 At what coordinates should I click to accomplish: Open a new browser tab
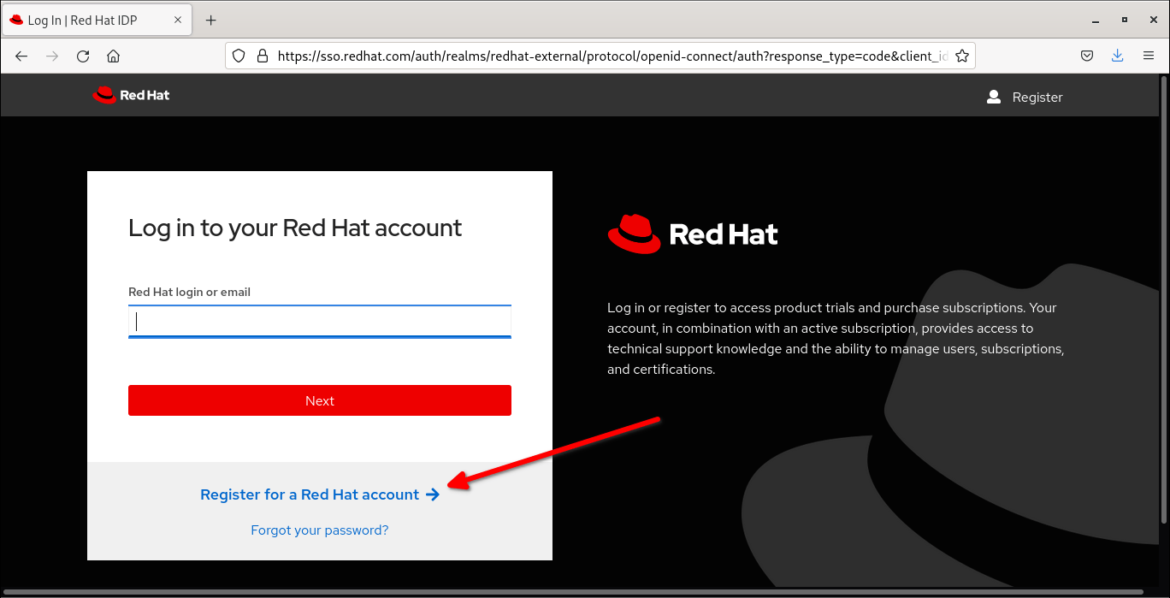(x=210, y=19)
